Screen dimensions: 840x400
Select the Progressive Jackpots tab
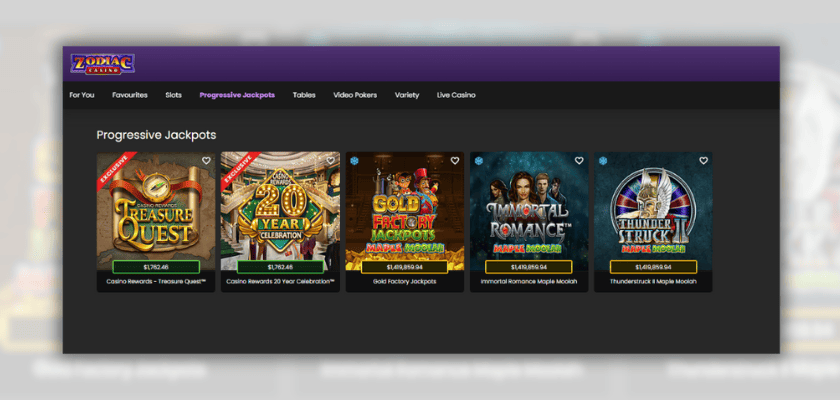pyautogui.click(x=237, y=95)
